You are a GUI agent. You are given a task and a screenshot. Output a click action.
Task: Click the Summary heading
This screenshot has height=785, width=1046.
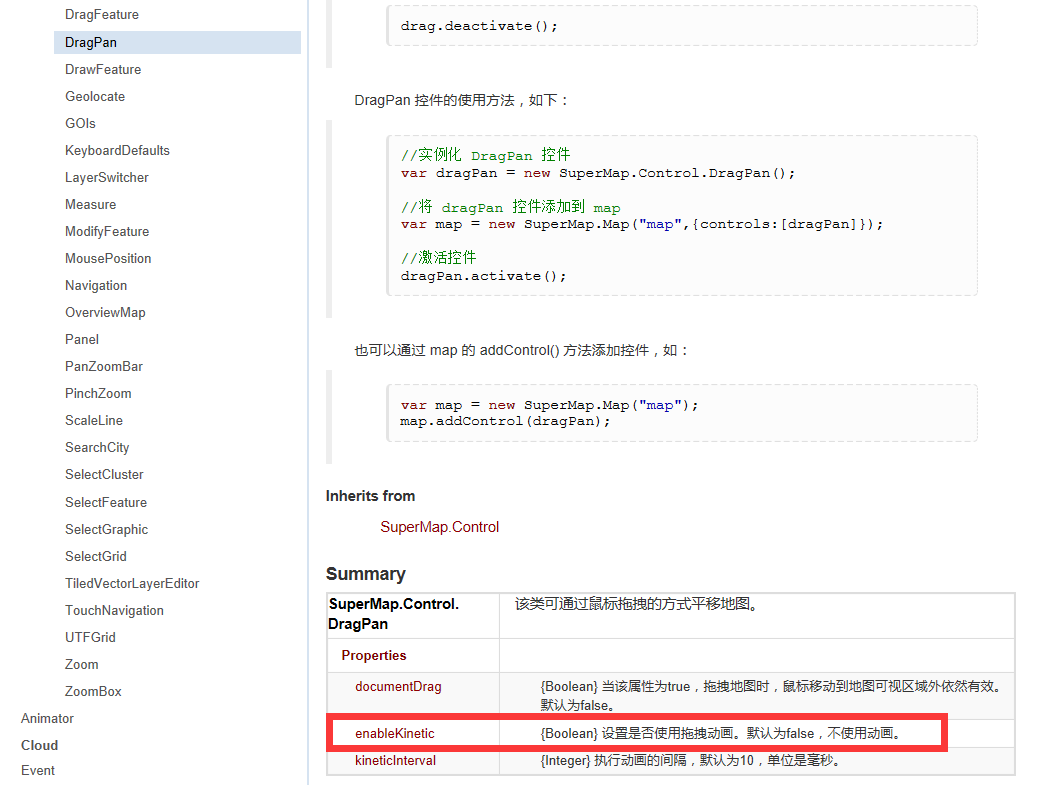tap(366, 574)
